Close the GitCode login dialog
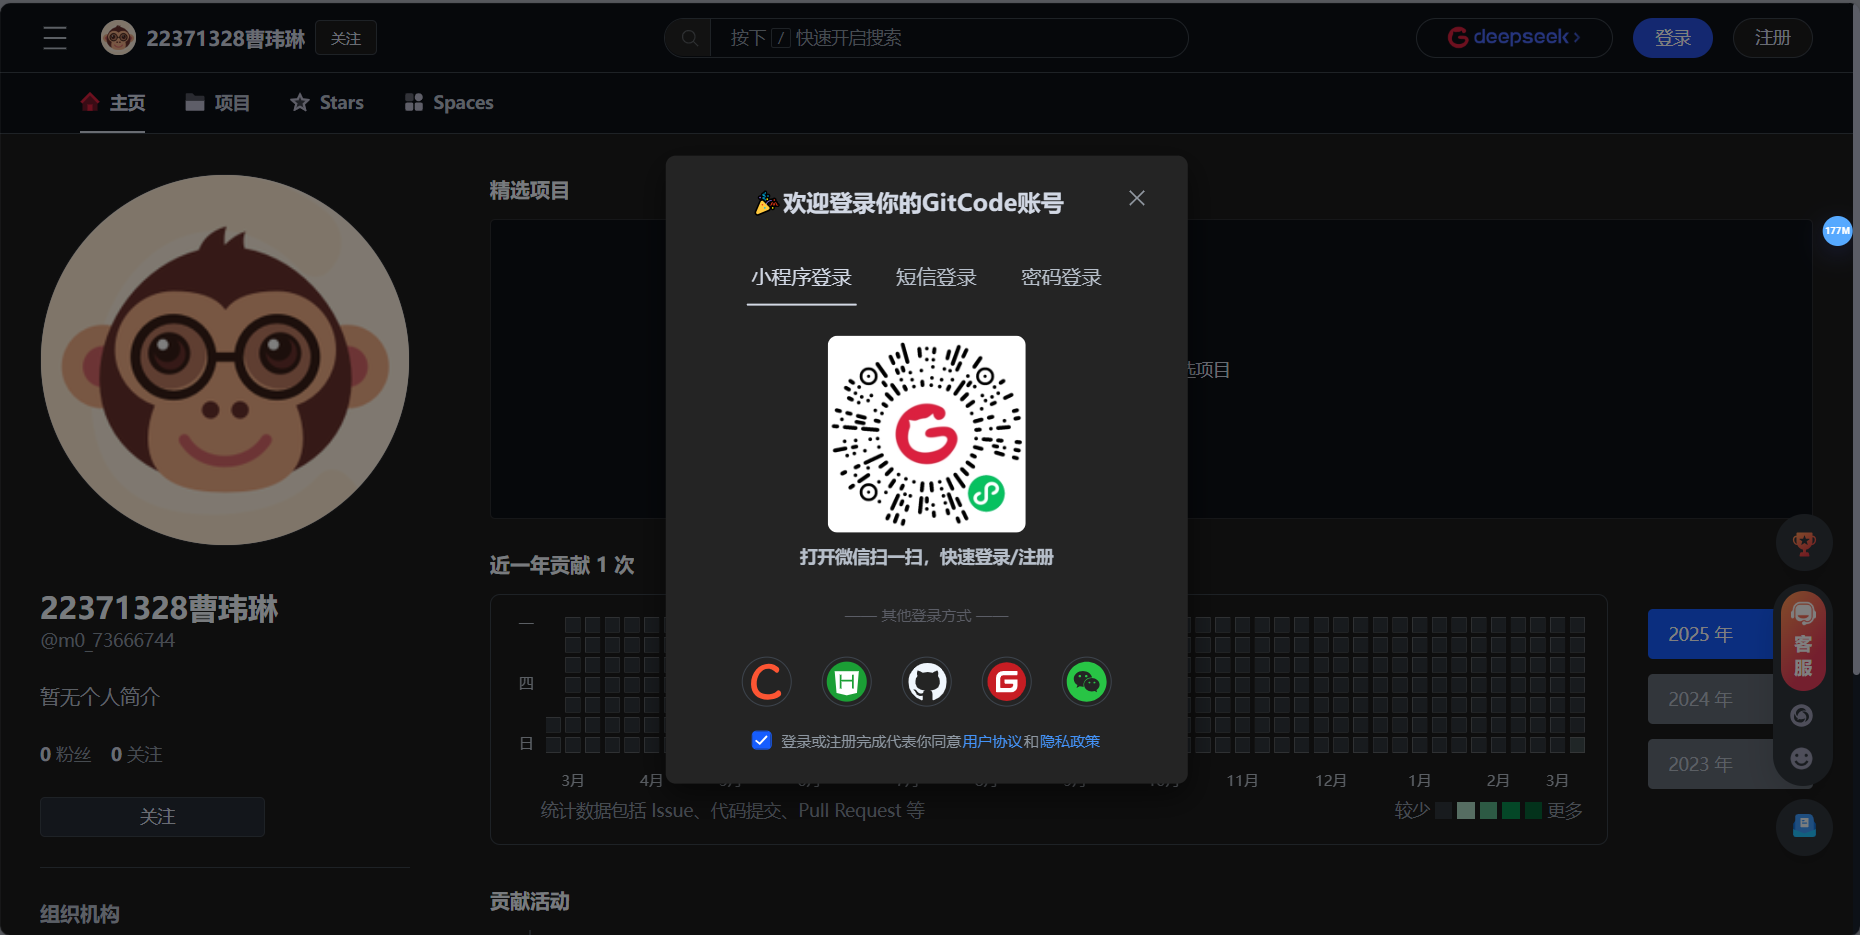Image resolution: width=1860 pixels, height=935 pixels. 1137,198
